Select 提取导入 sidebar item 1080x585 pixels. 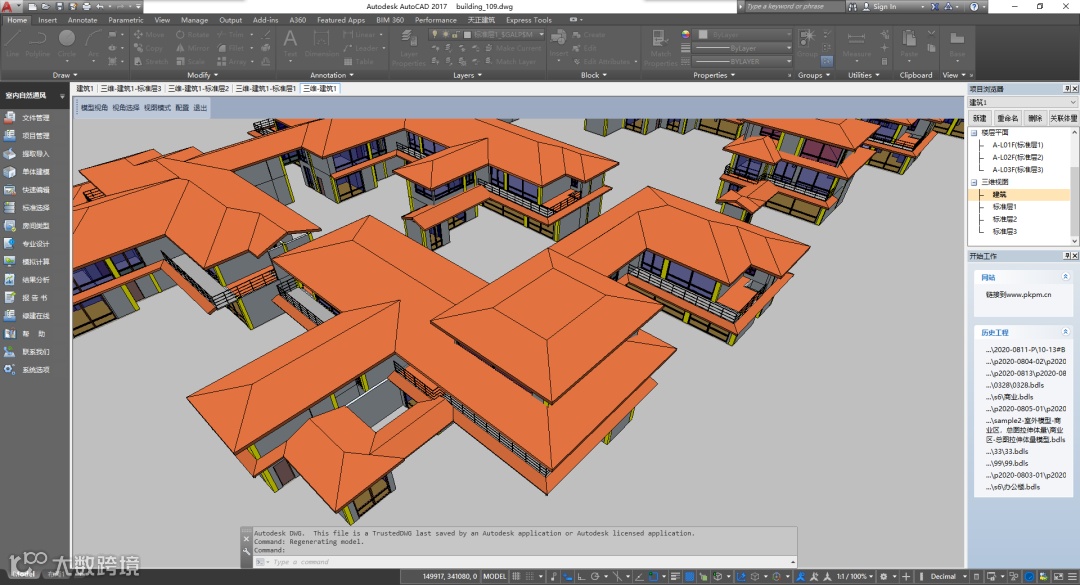(x=28, y=154)
